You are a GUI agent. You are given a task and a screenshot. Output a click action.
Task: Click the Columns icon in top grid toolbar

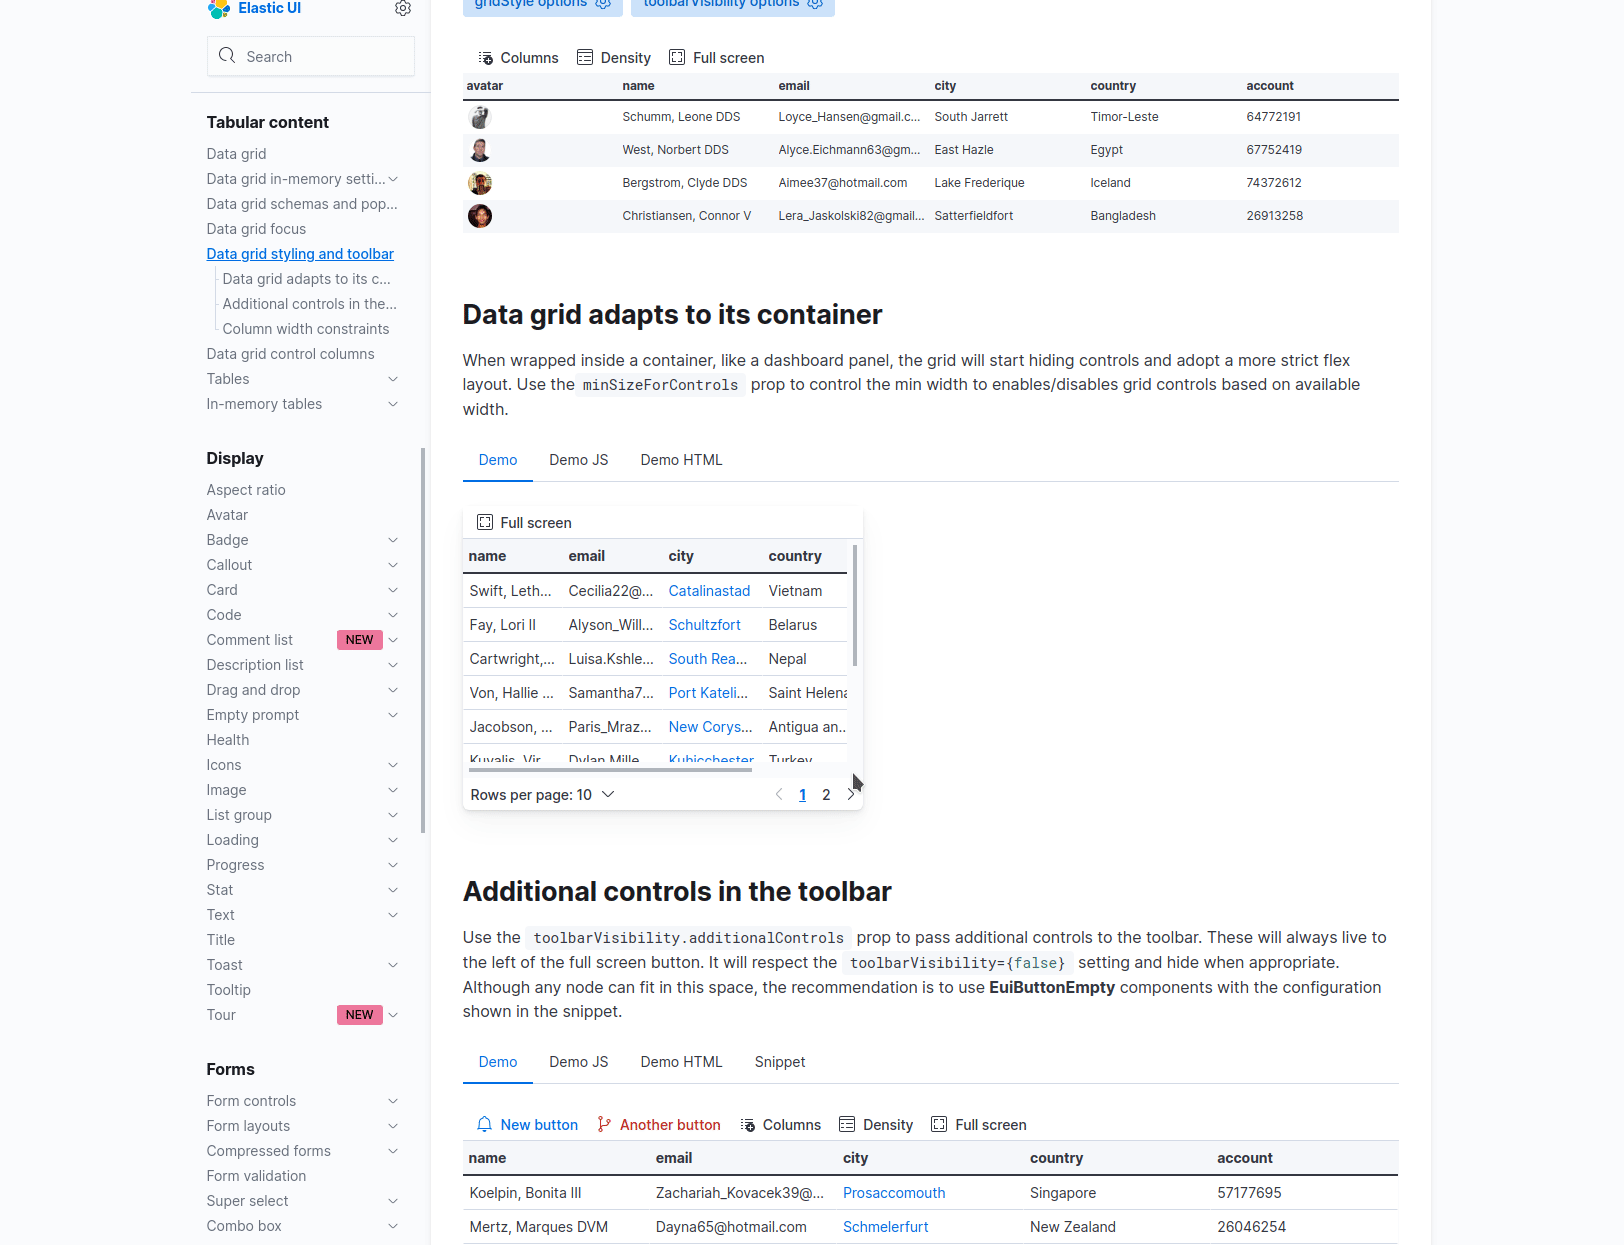click(486, 58)
